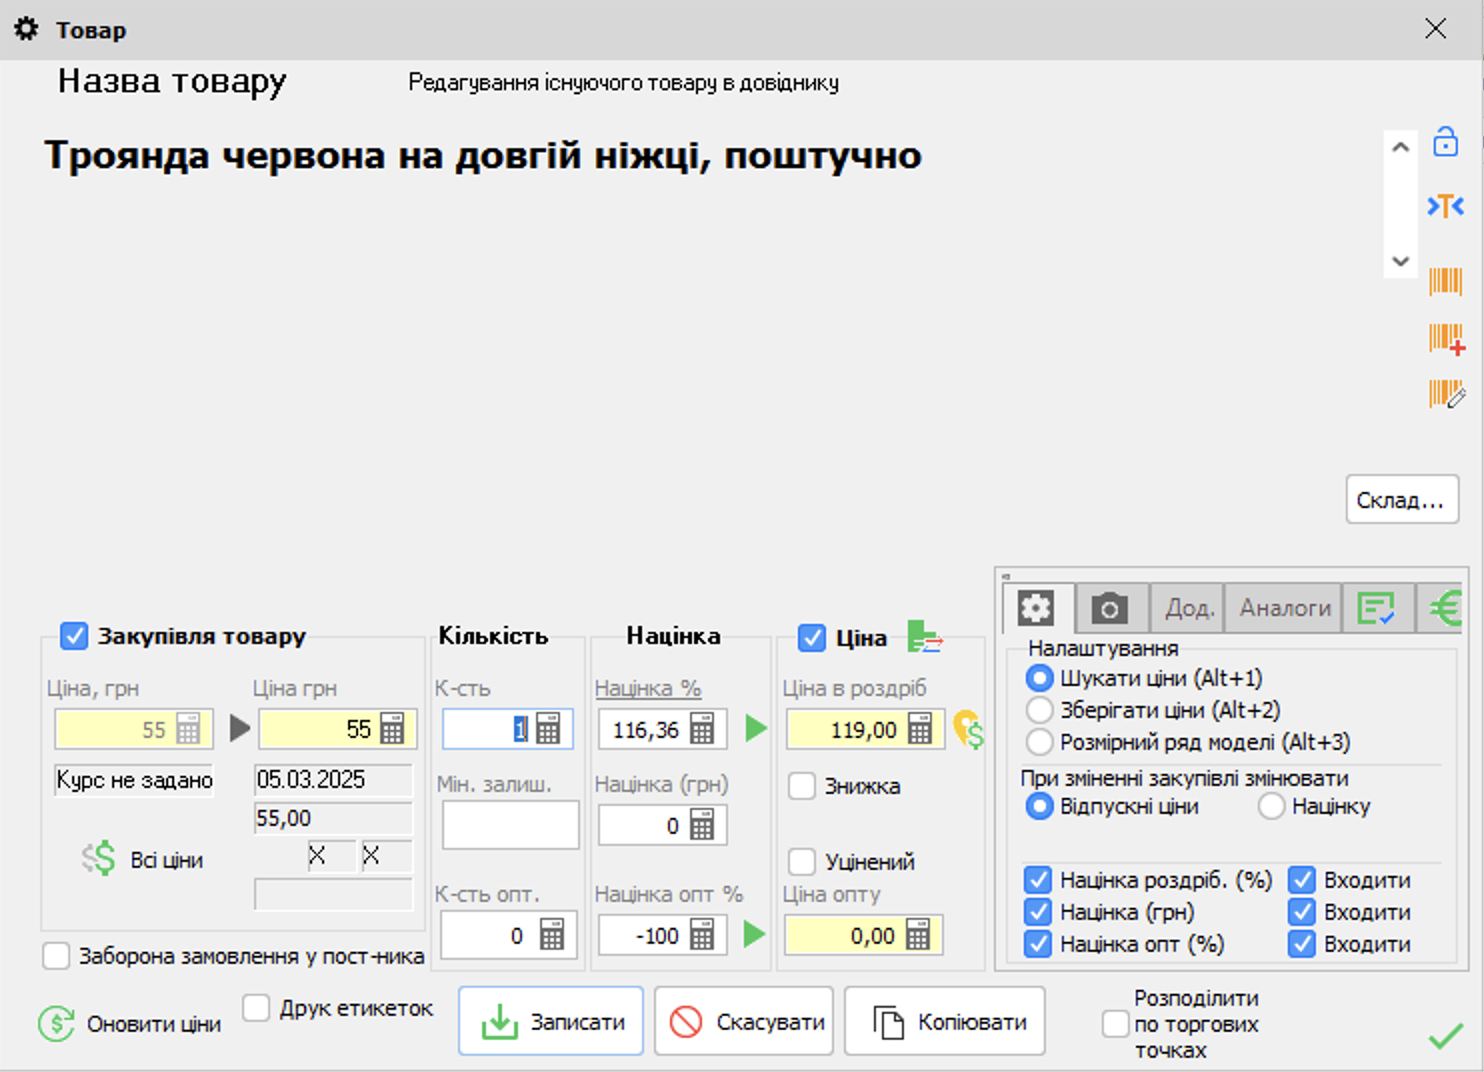Viewport: 1484px width, 1072px height.
Task: Click the Всі ціни dollar icon
Action: pyautogui.click(x=99, y=859)
